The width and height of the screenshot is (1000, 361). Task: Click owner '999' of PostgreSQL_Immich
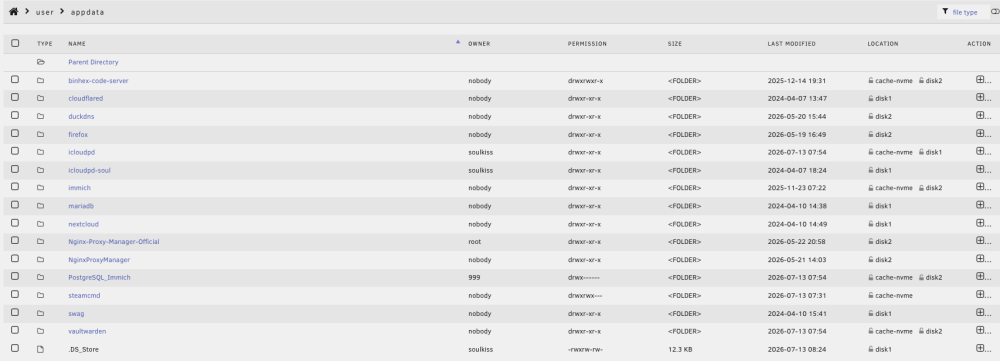pos(474,277)
